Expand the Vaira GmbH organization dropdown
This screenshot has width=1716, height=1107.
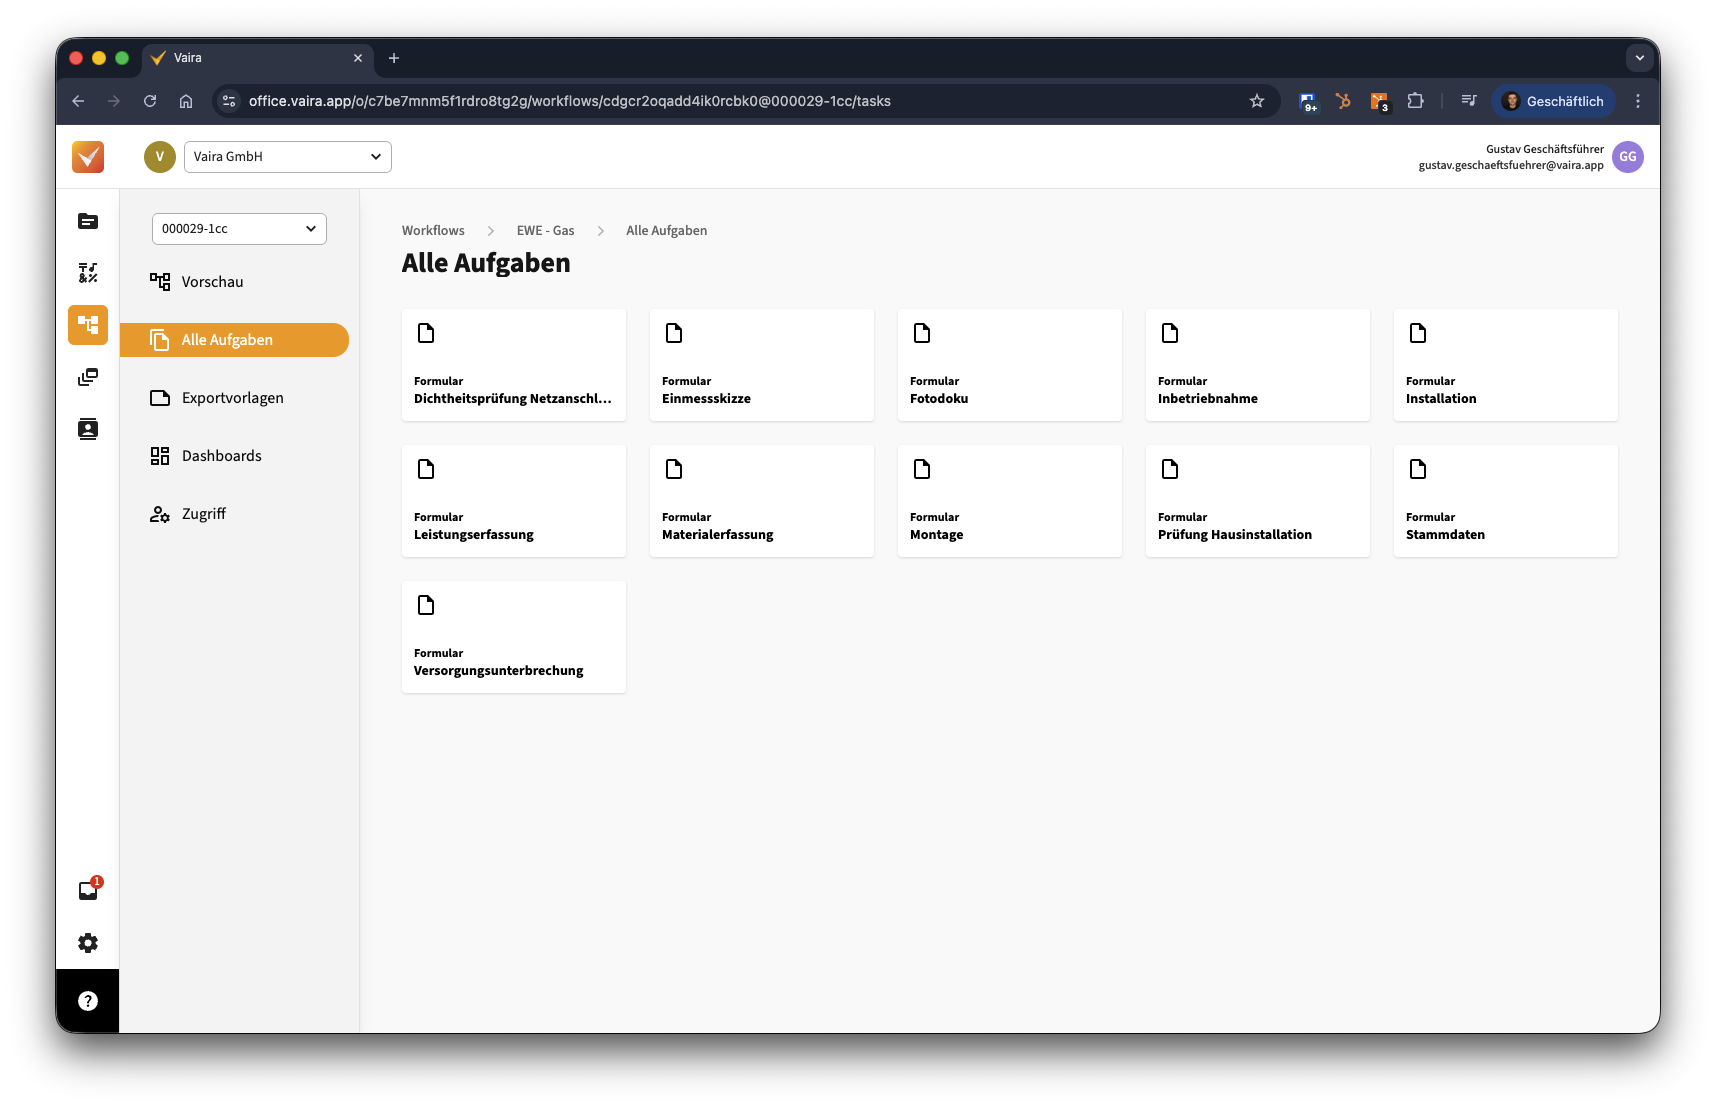click(287, 157)
